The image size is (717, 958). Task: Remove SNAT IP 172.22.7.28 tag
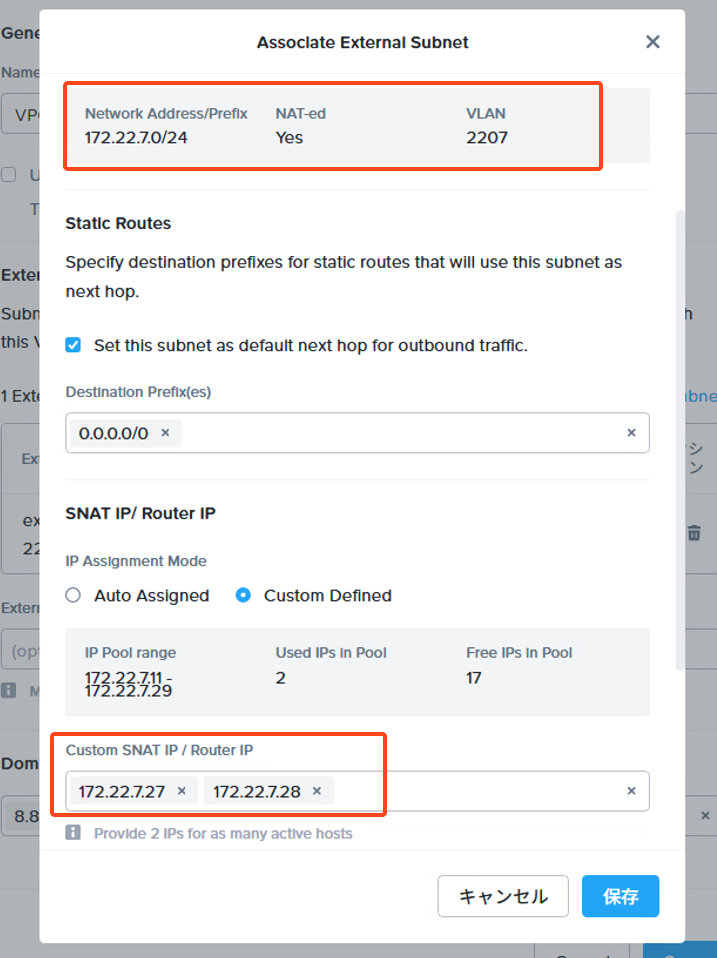click(x=317, y=791)
